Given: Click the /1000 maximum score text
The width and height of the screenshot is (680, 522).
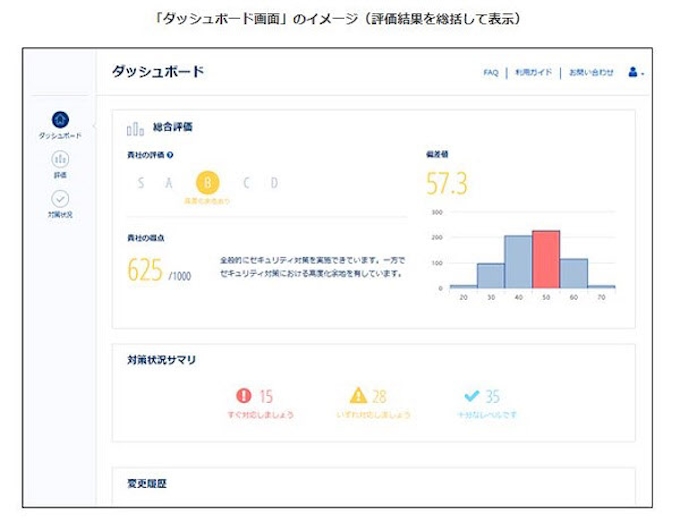Looking at the screenshot, I should tap(180, 276).
